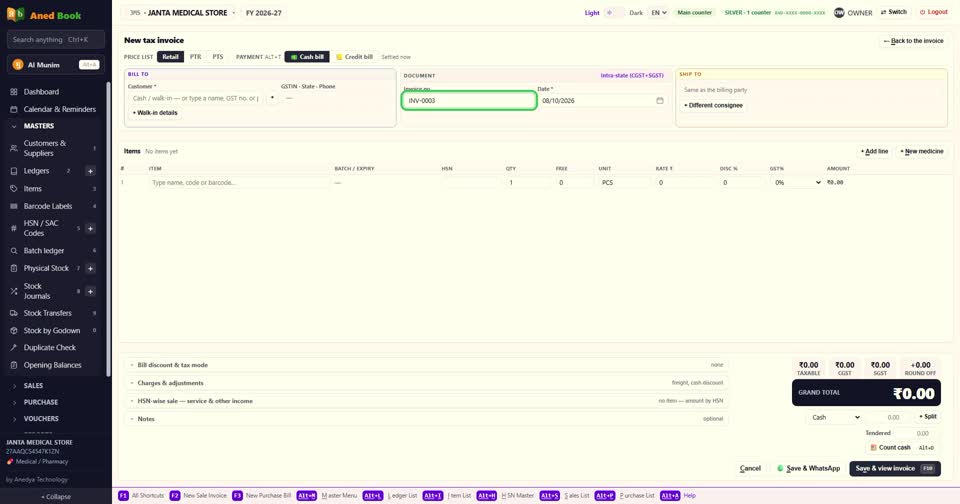Click the Invoice no. field INV-0003
960x504 pixels.
coord(469,100)
